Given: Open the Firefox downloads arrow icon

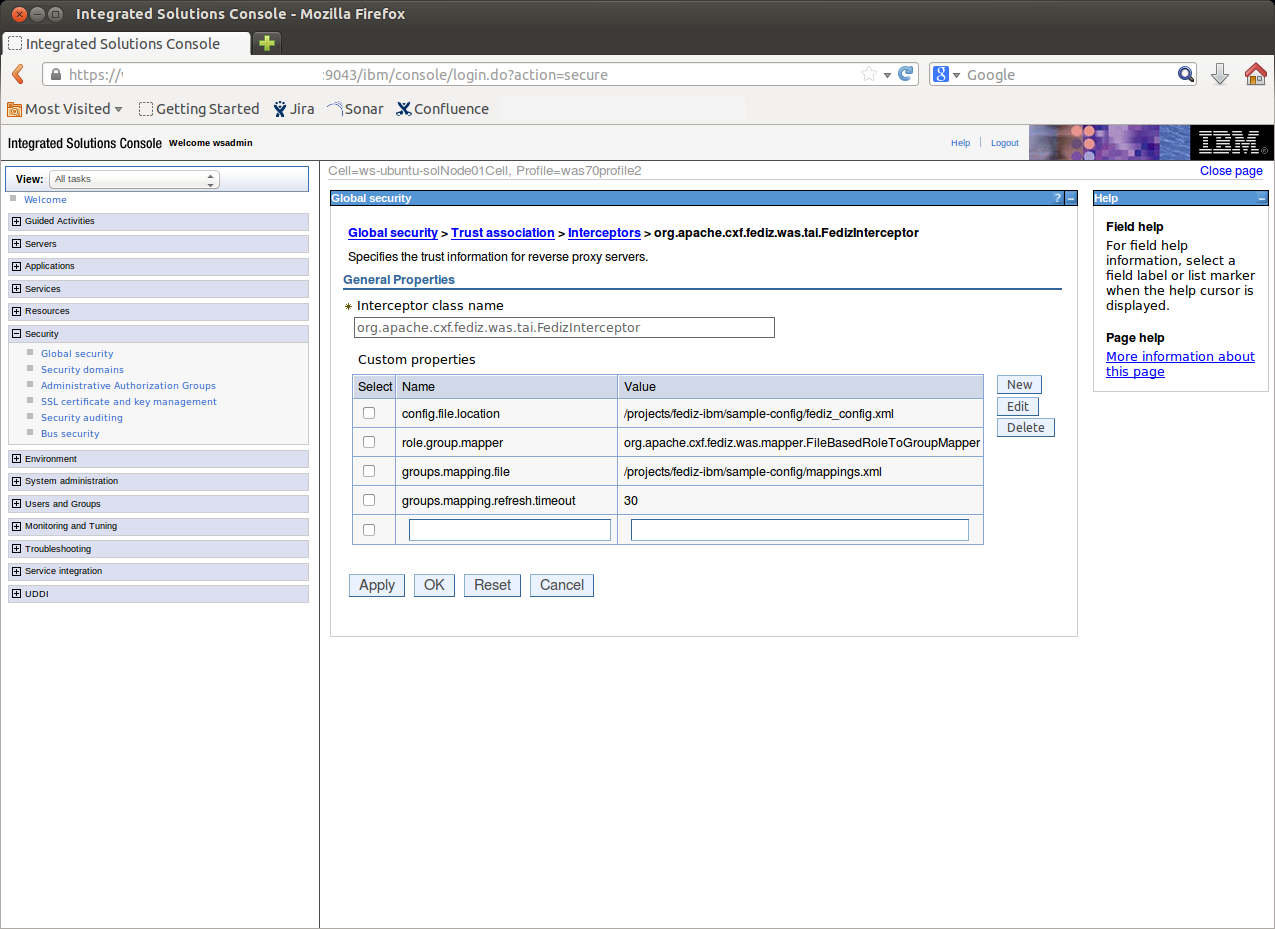Looking at the screenshot, I should (x=1220, y=74).
